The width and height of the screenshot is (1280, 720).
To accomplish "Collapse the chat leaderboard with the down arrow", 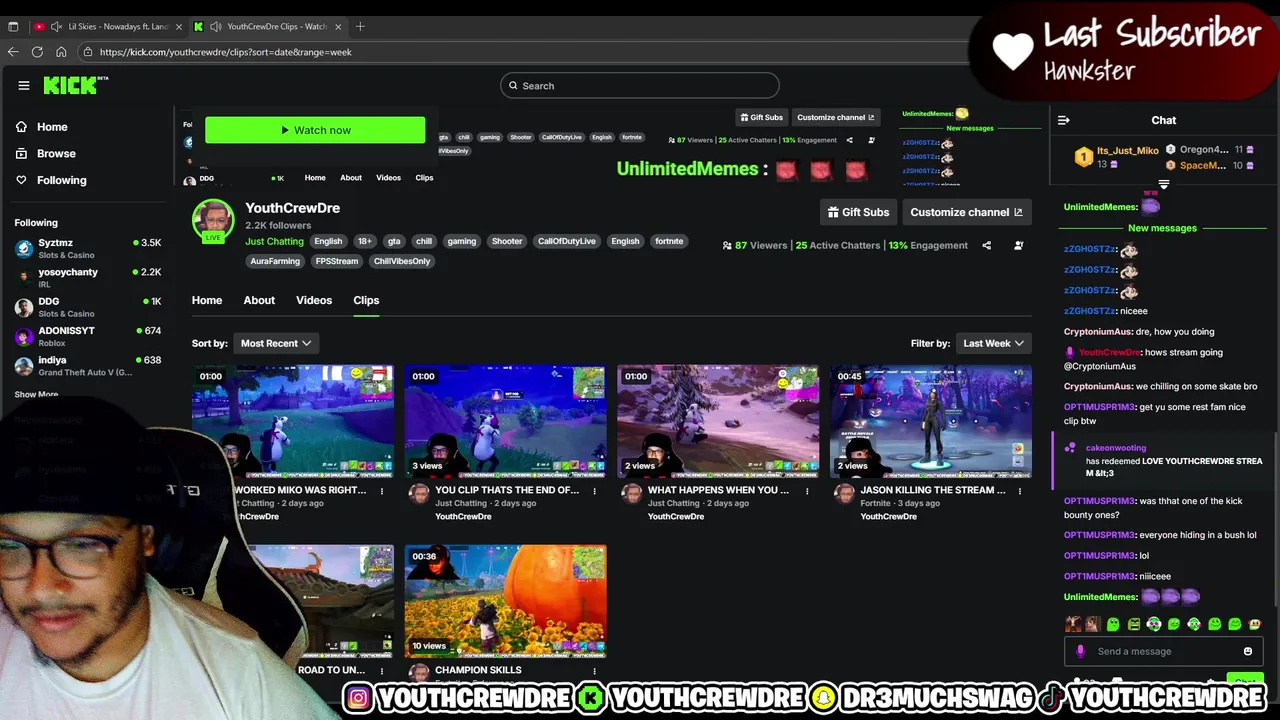I will [x=1163, y=185].
